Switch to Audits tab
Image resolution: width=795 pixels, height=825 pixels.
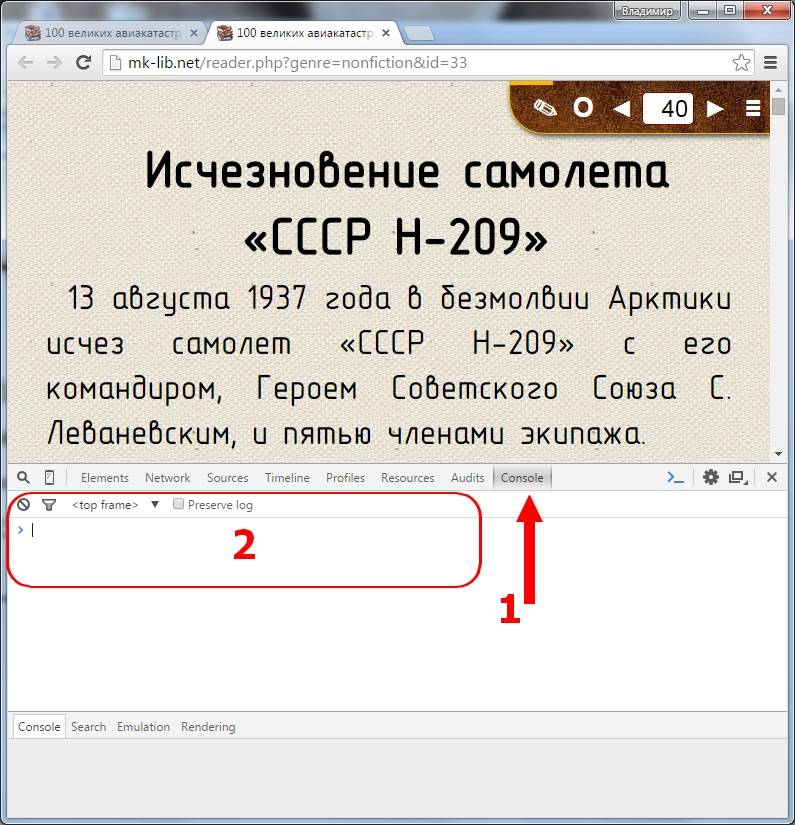pyautogui.click(x=467, y=478)
